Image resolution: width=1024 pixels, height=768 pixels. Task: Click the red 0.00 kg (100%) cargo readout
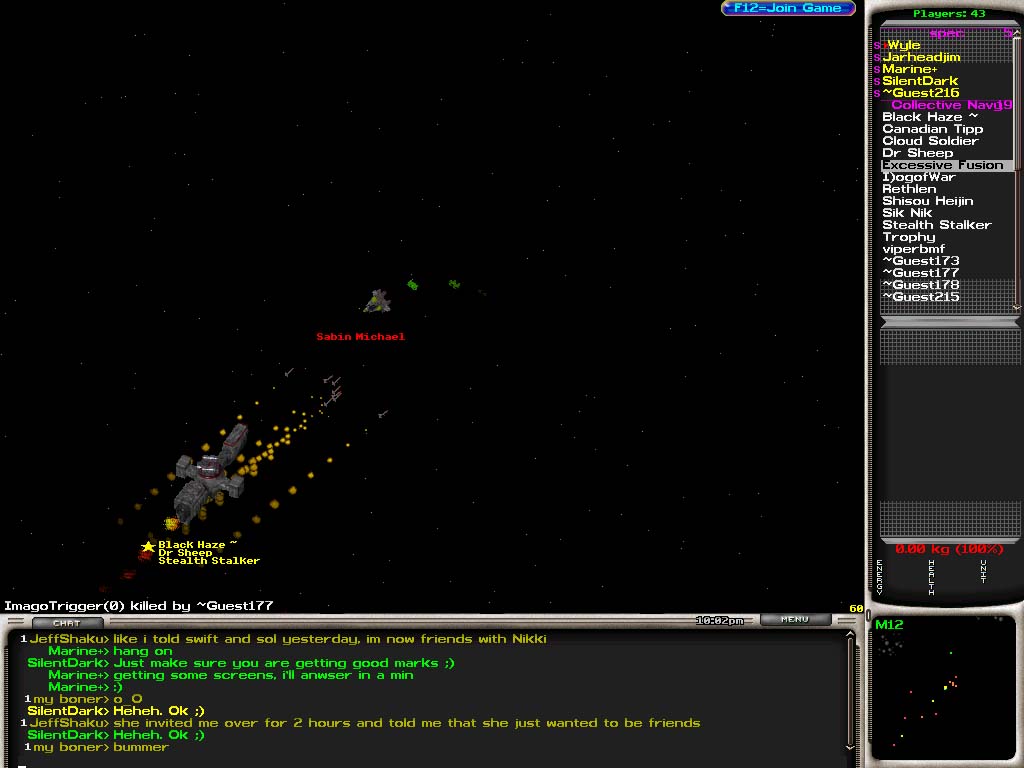948,549
